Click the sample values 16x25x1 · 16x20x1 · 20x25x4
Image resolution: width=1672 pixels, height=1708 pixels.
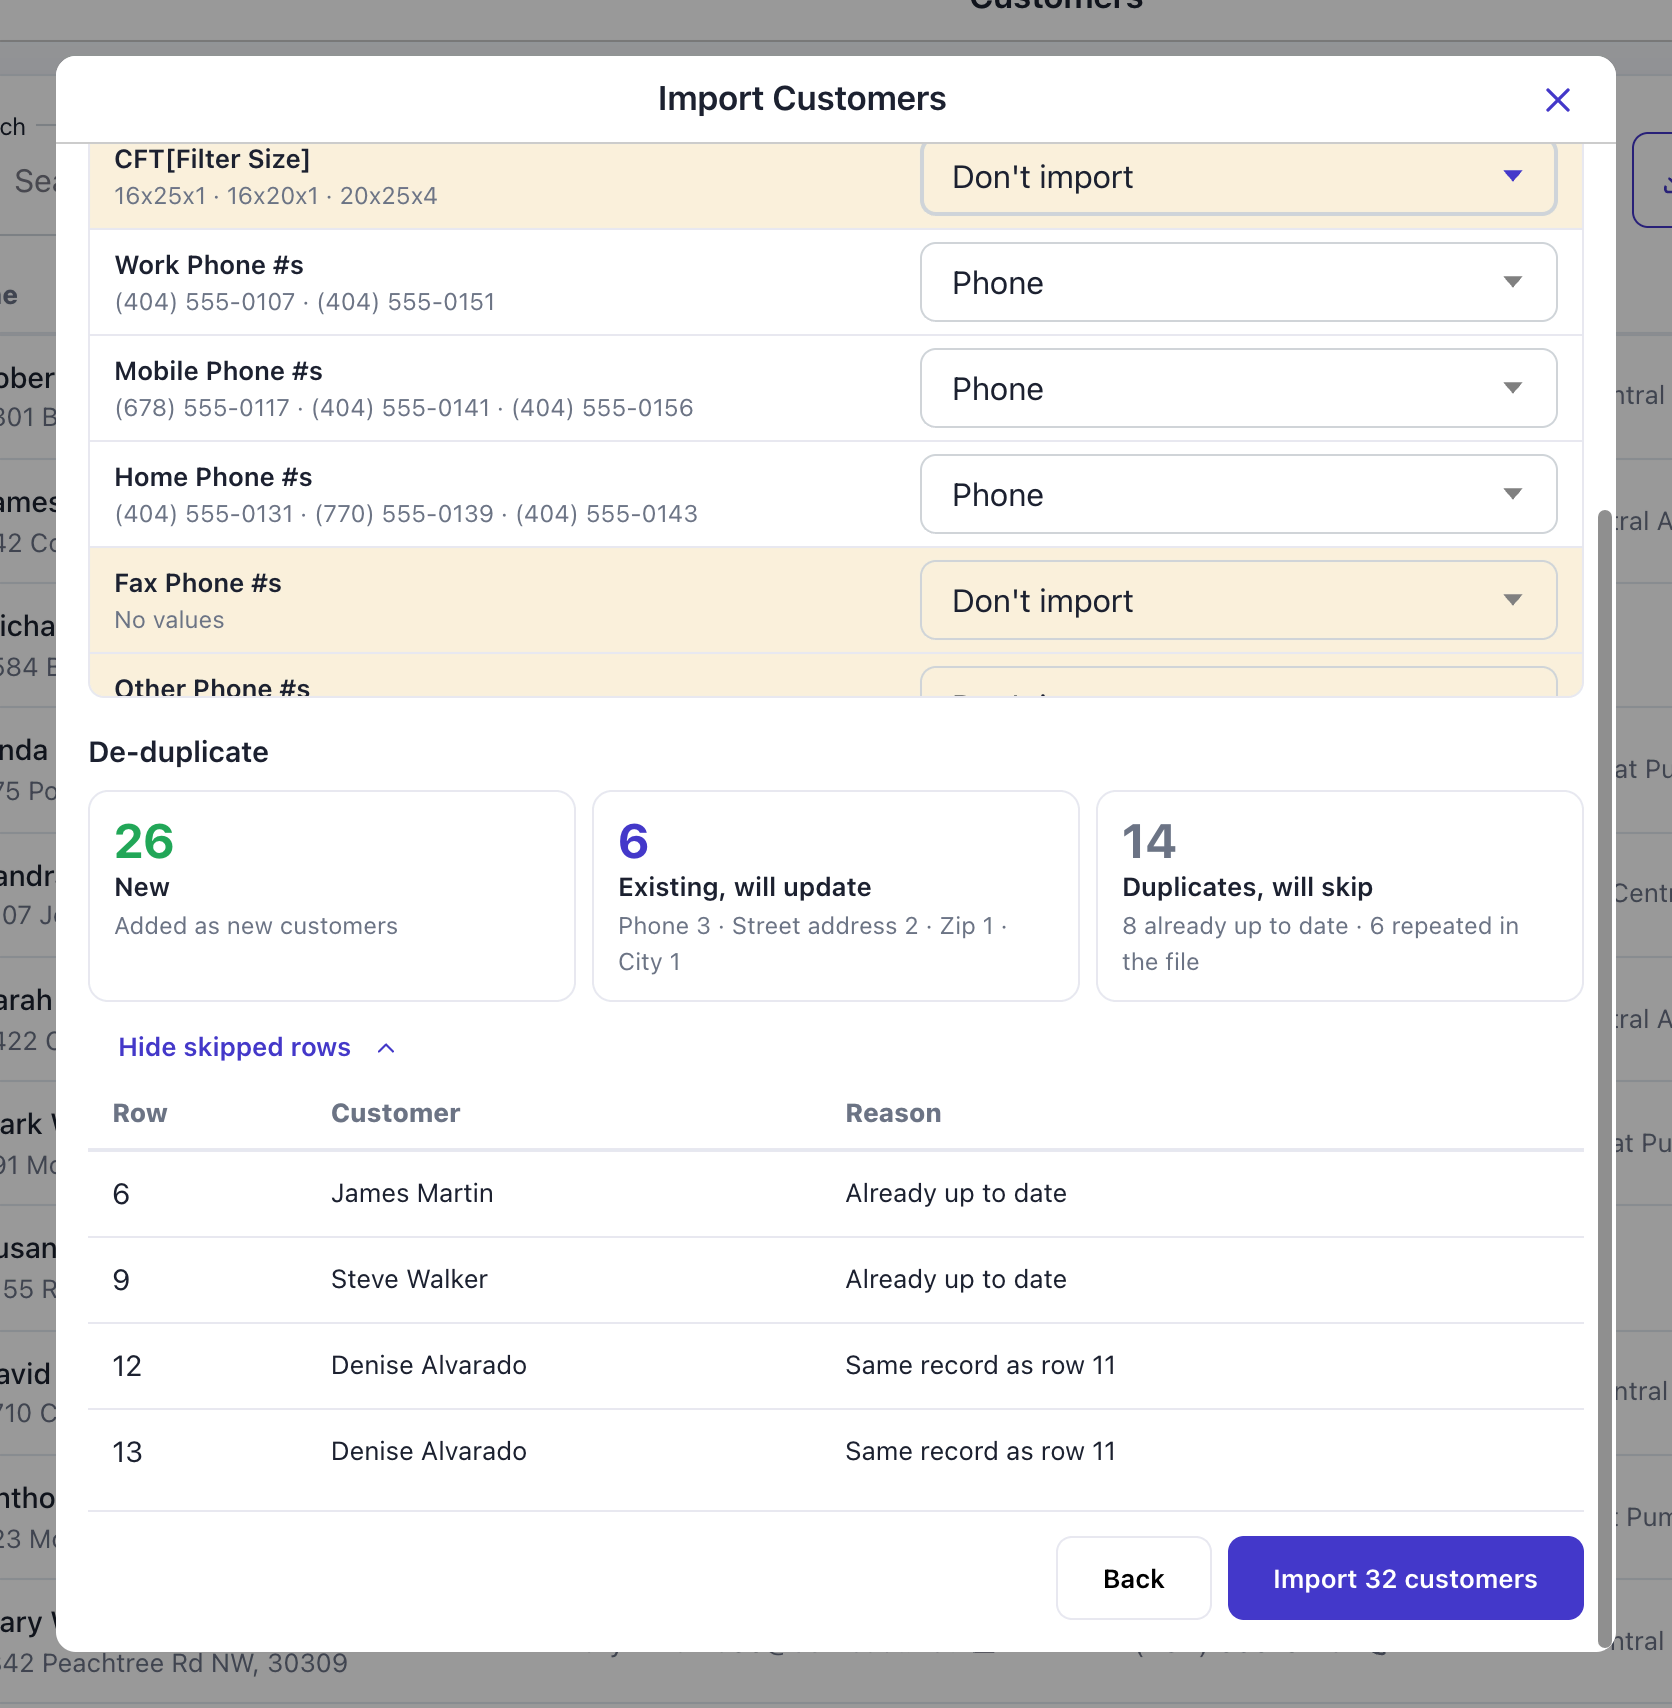[276, 196]
